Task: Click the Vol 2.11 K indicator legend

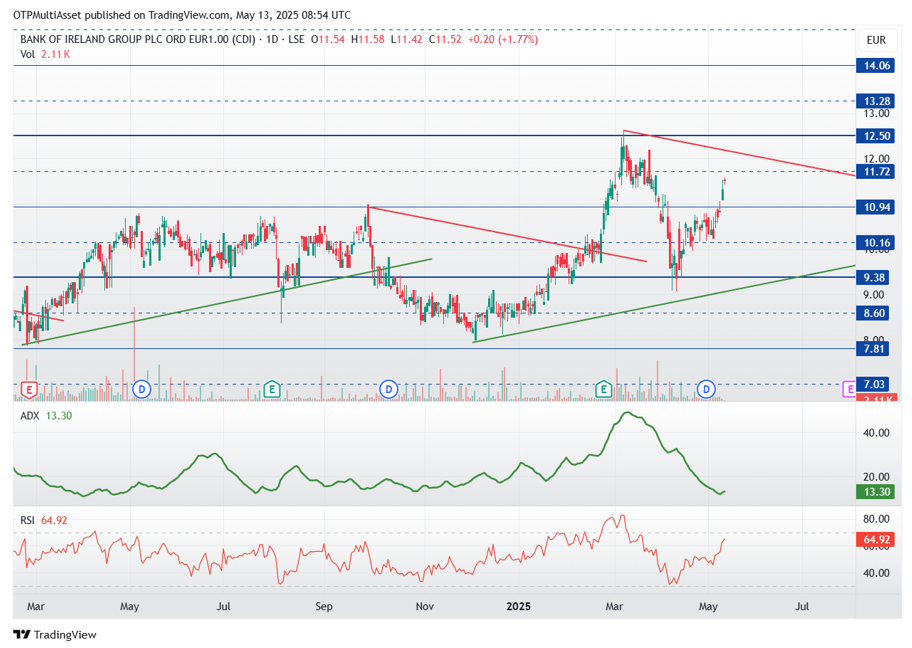Action: pyautogui.click(x=45, y=54)
